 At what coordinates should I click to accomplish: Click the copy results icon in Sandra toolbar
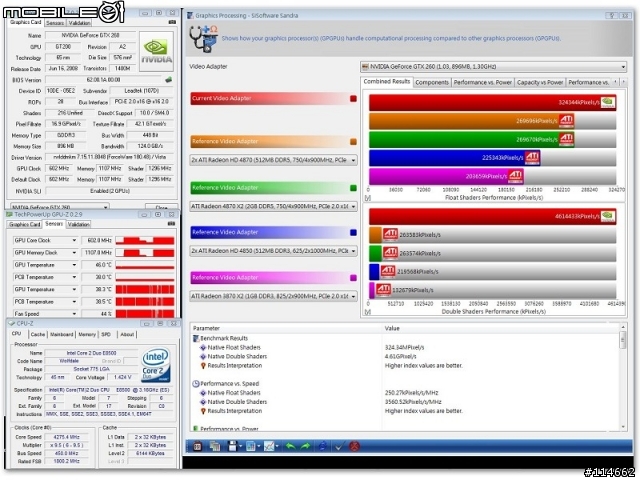click(x=215, y=446)
